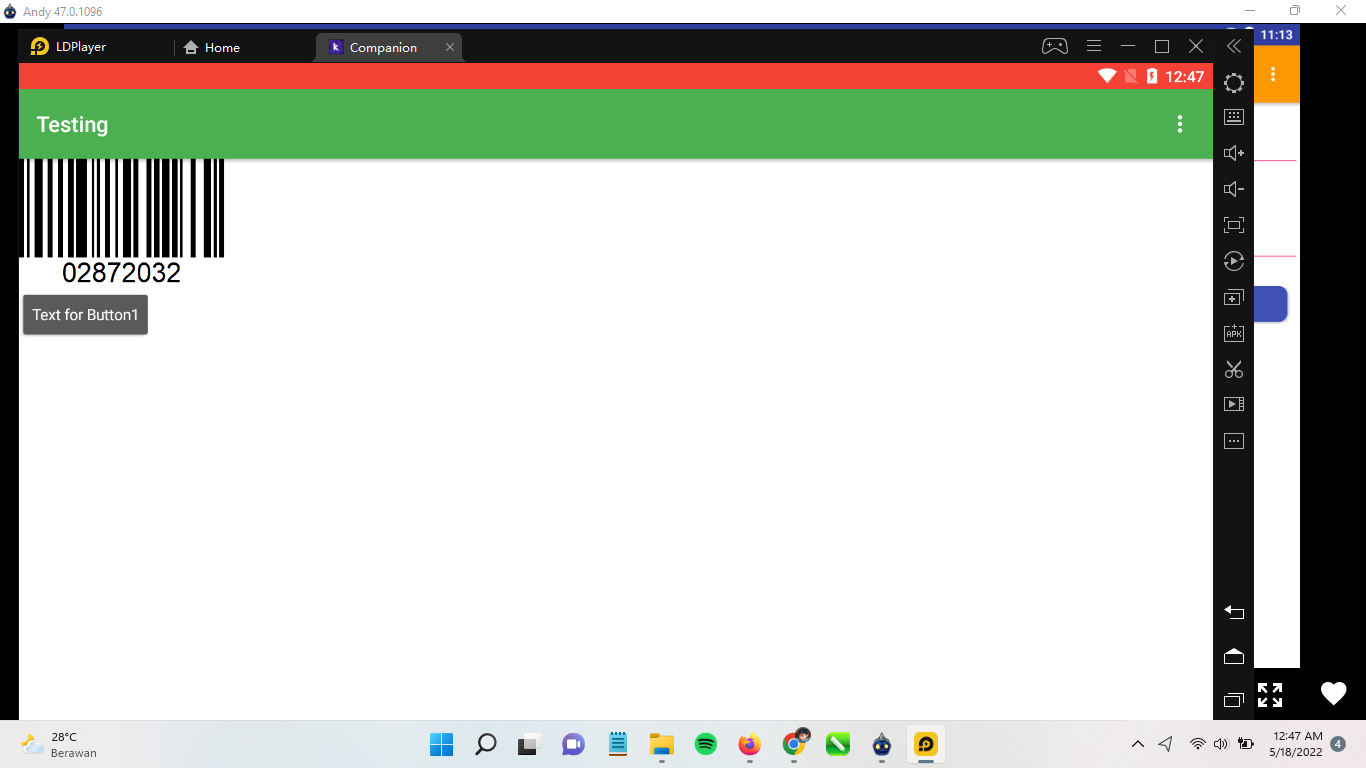Click the barcode image 02872032
Viewport: 1366px width, 768px height.
[122, 222]
